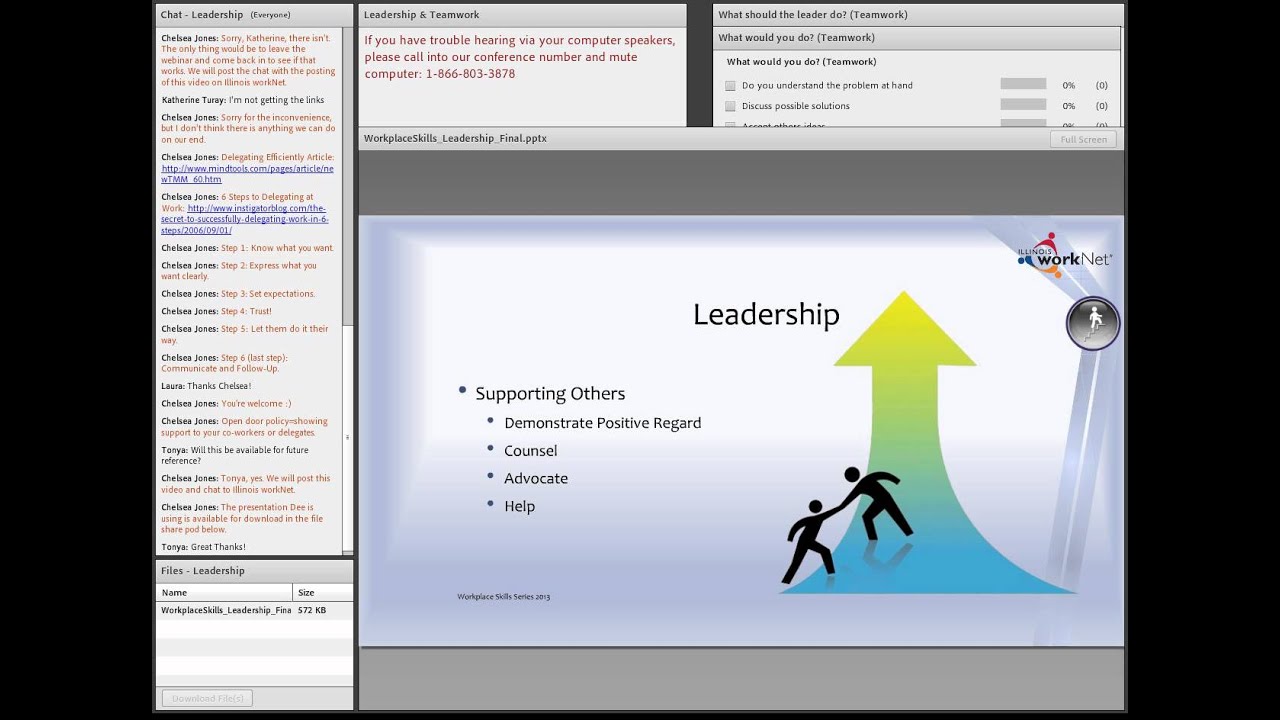This screenshot has width=1280, height=720.
Task: Click the 'Leadership & Teamwork' notes pod title
Action: [421, 15]
